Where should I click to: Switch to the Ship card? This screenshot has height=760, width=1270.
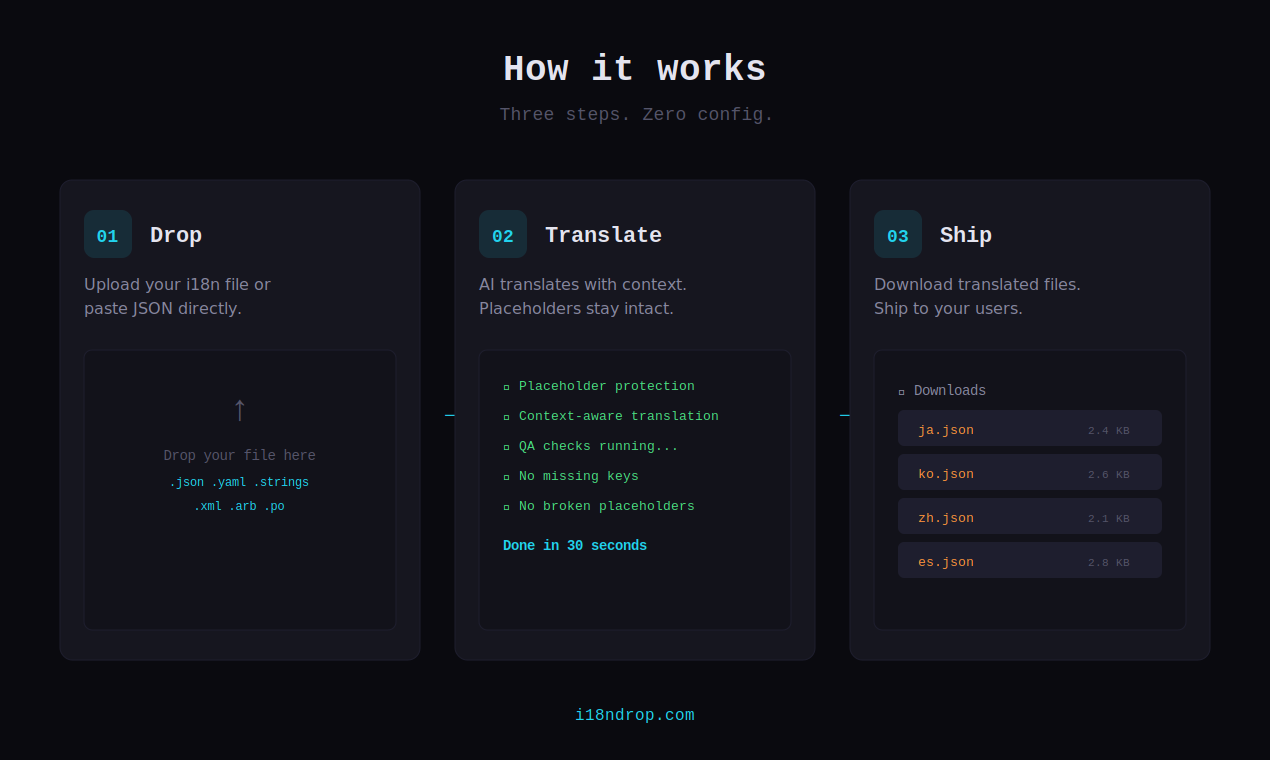pos(1029,418)
